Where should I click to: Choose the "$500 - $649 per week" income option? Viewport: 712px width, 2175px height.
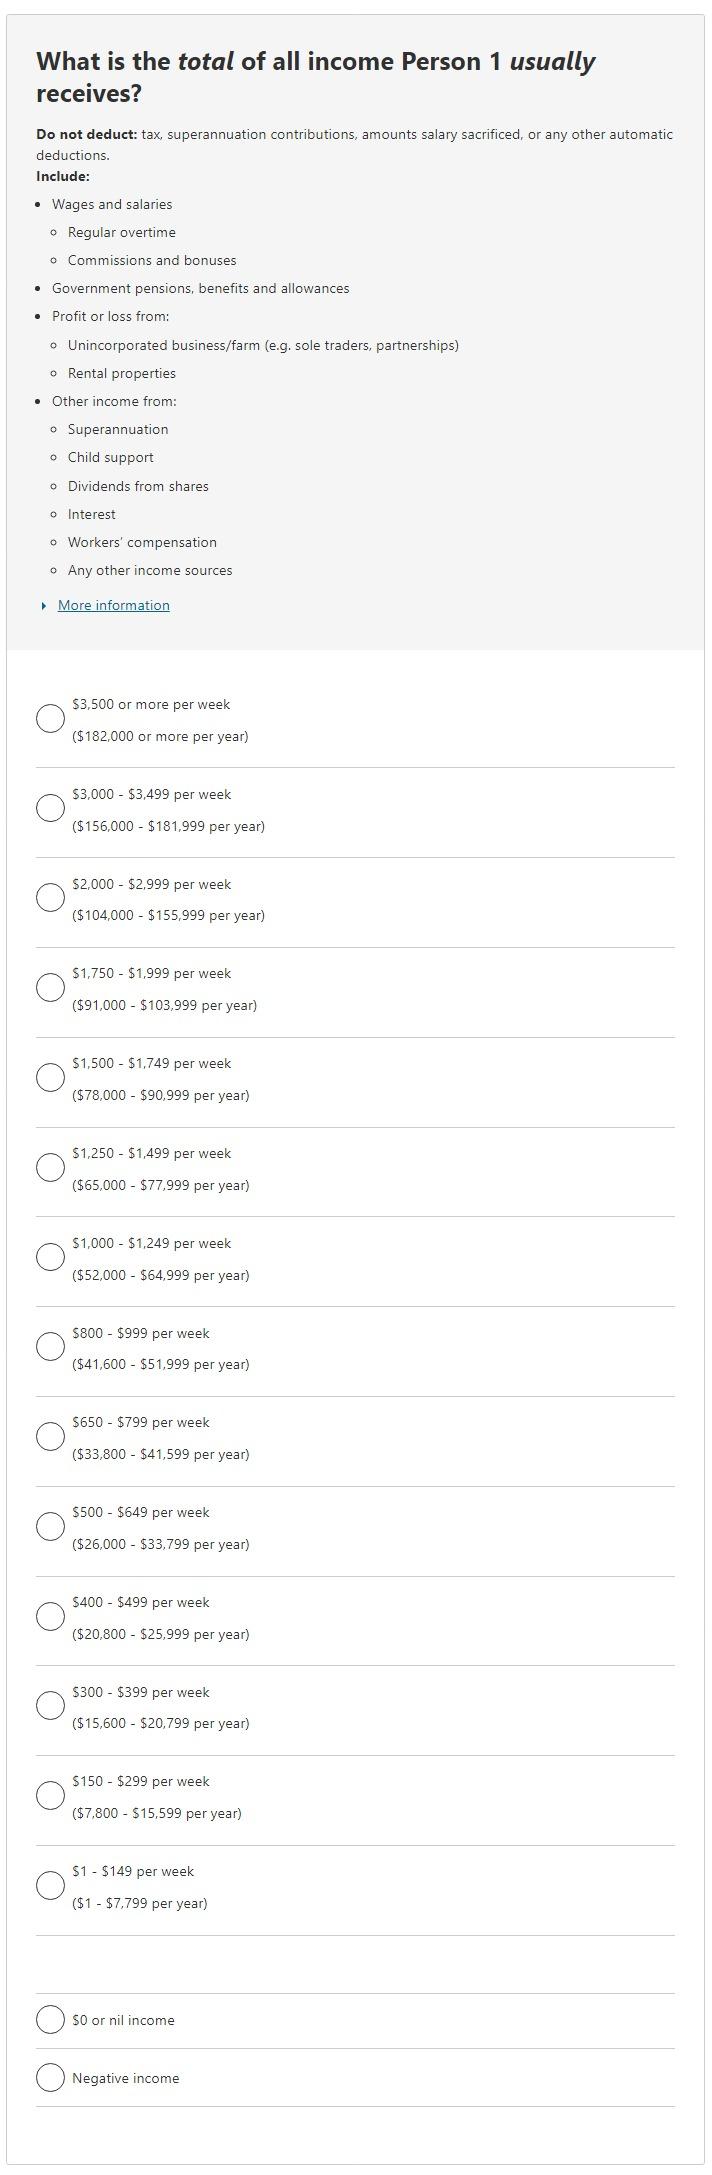coord(51,1527)
